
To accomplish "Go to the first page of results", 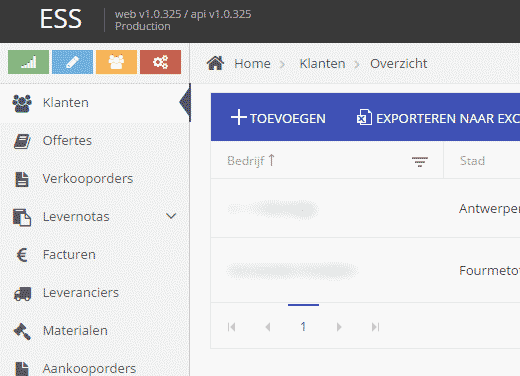I will click(x=232, y=327).
